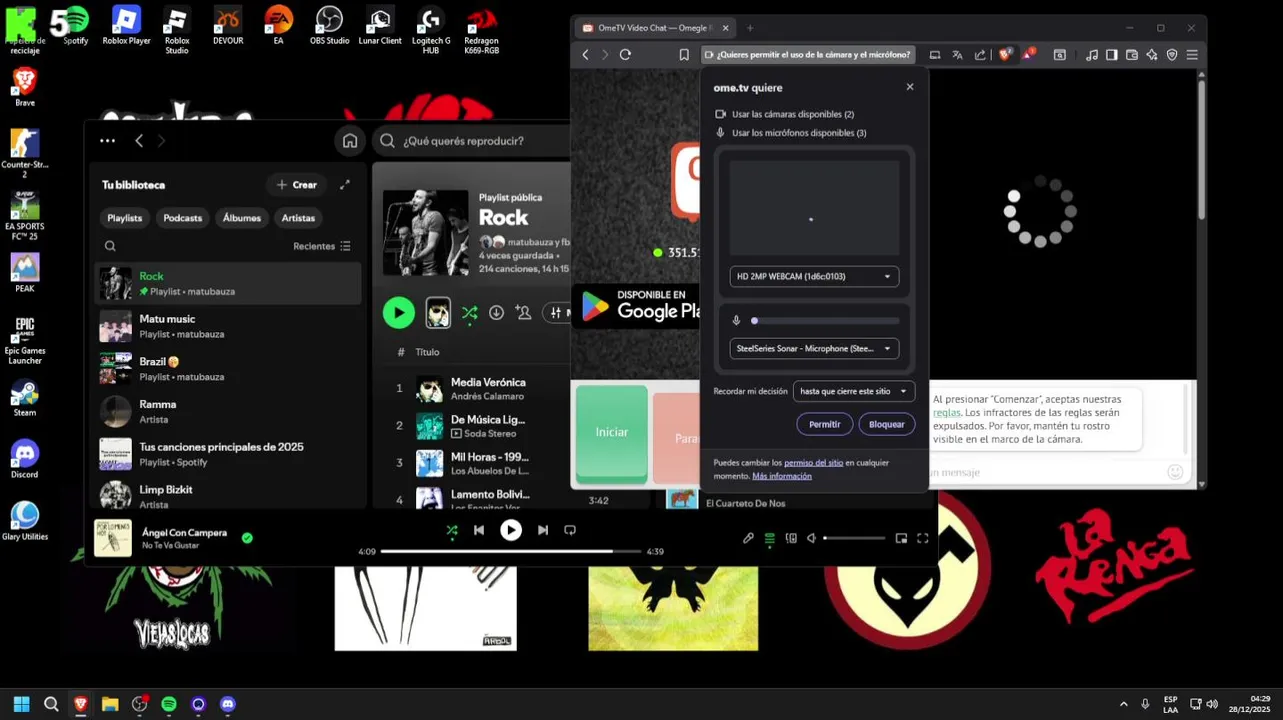Open Limp Bizkit artist entry
Screen dimensions: 1283x720
(228, 497)
